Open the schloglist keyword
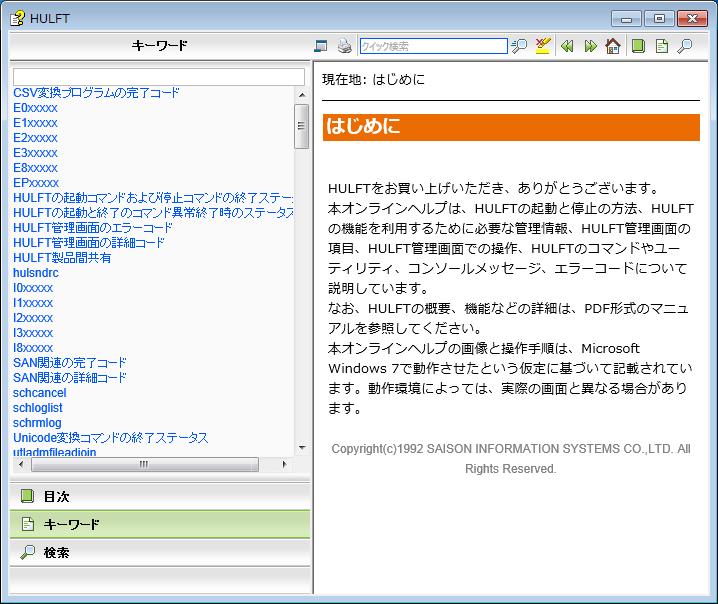Viewport: 718px width, 604px height. pyautogui.click(x=38, y=408)
